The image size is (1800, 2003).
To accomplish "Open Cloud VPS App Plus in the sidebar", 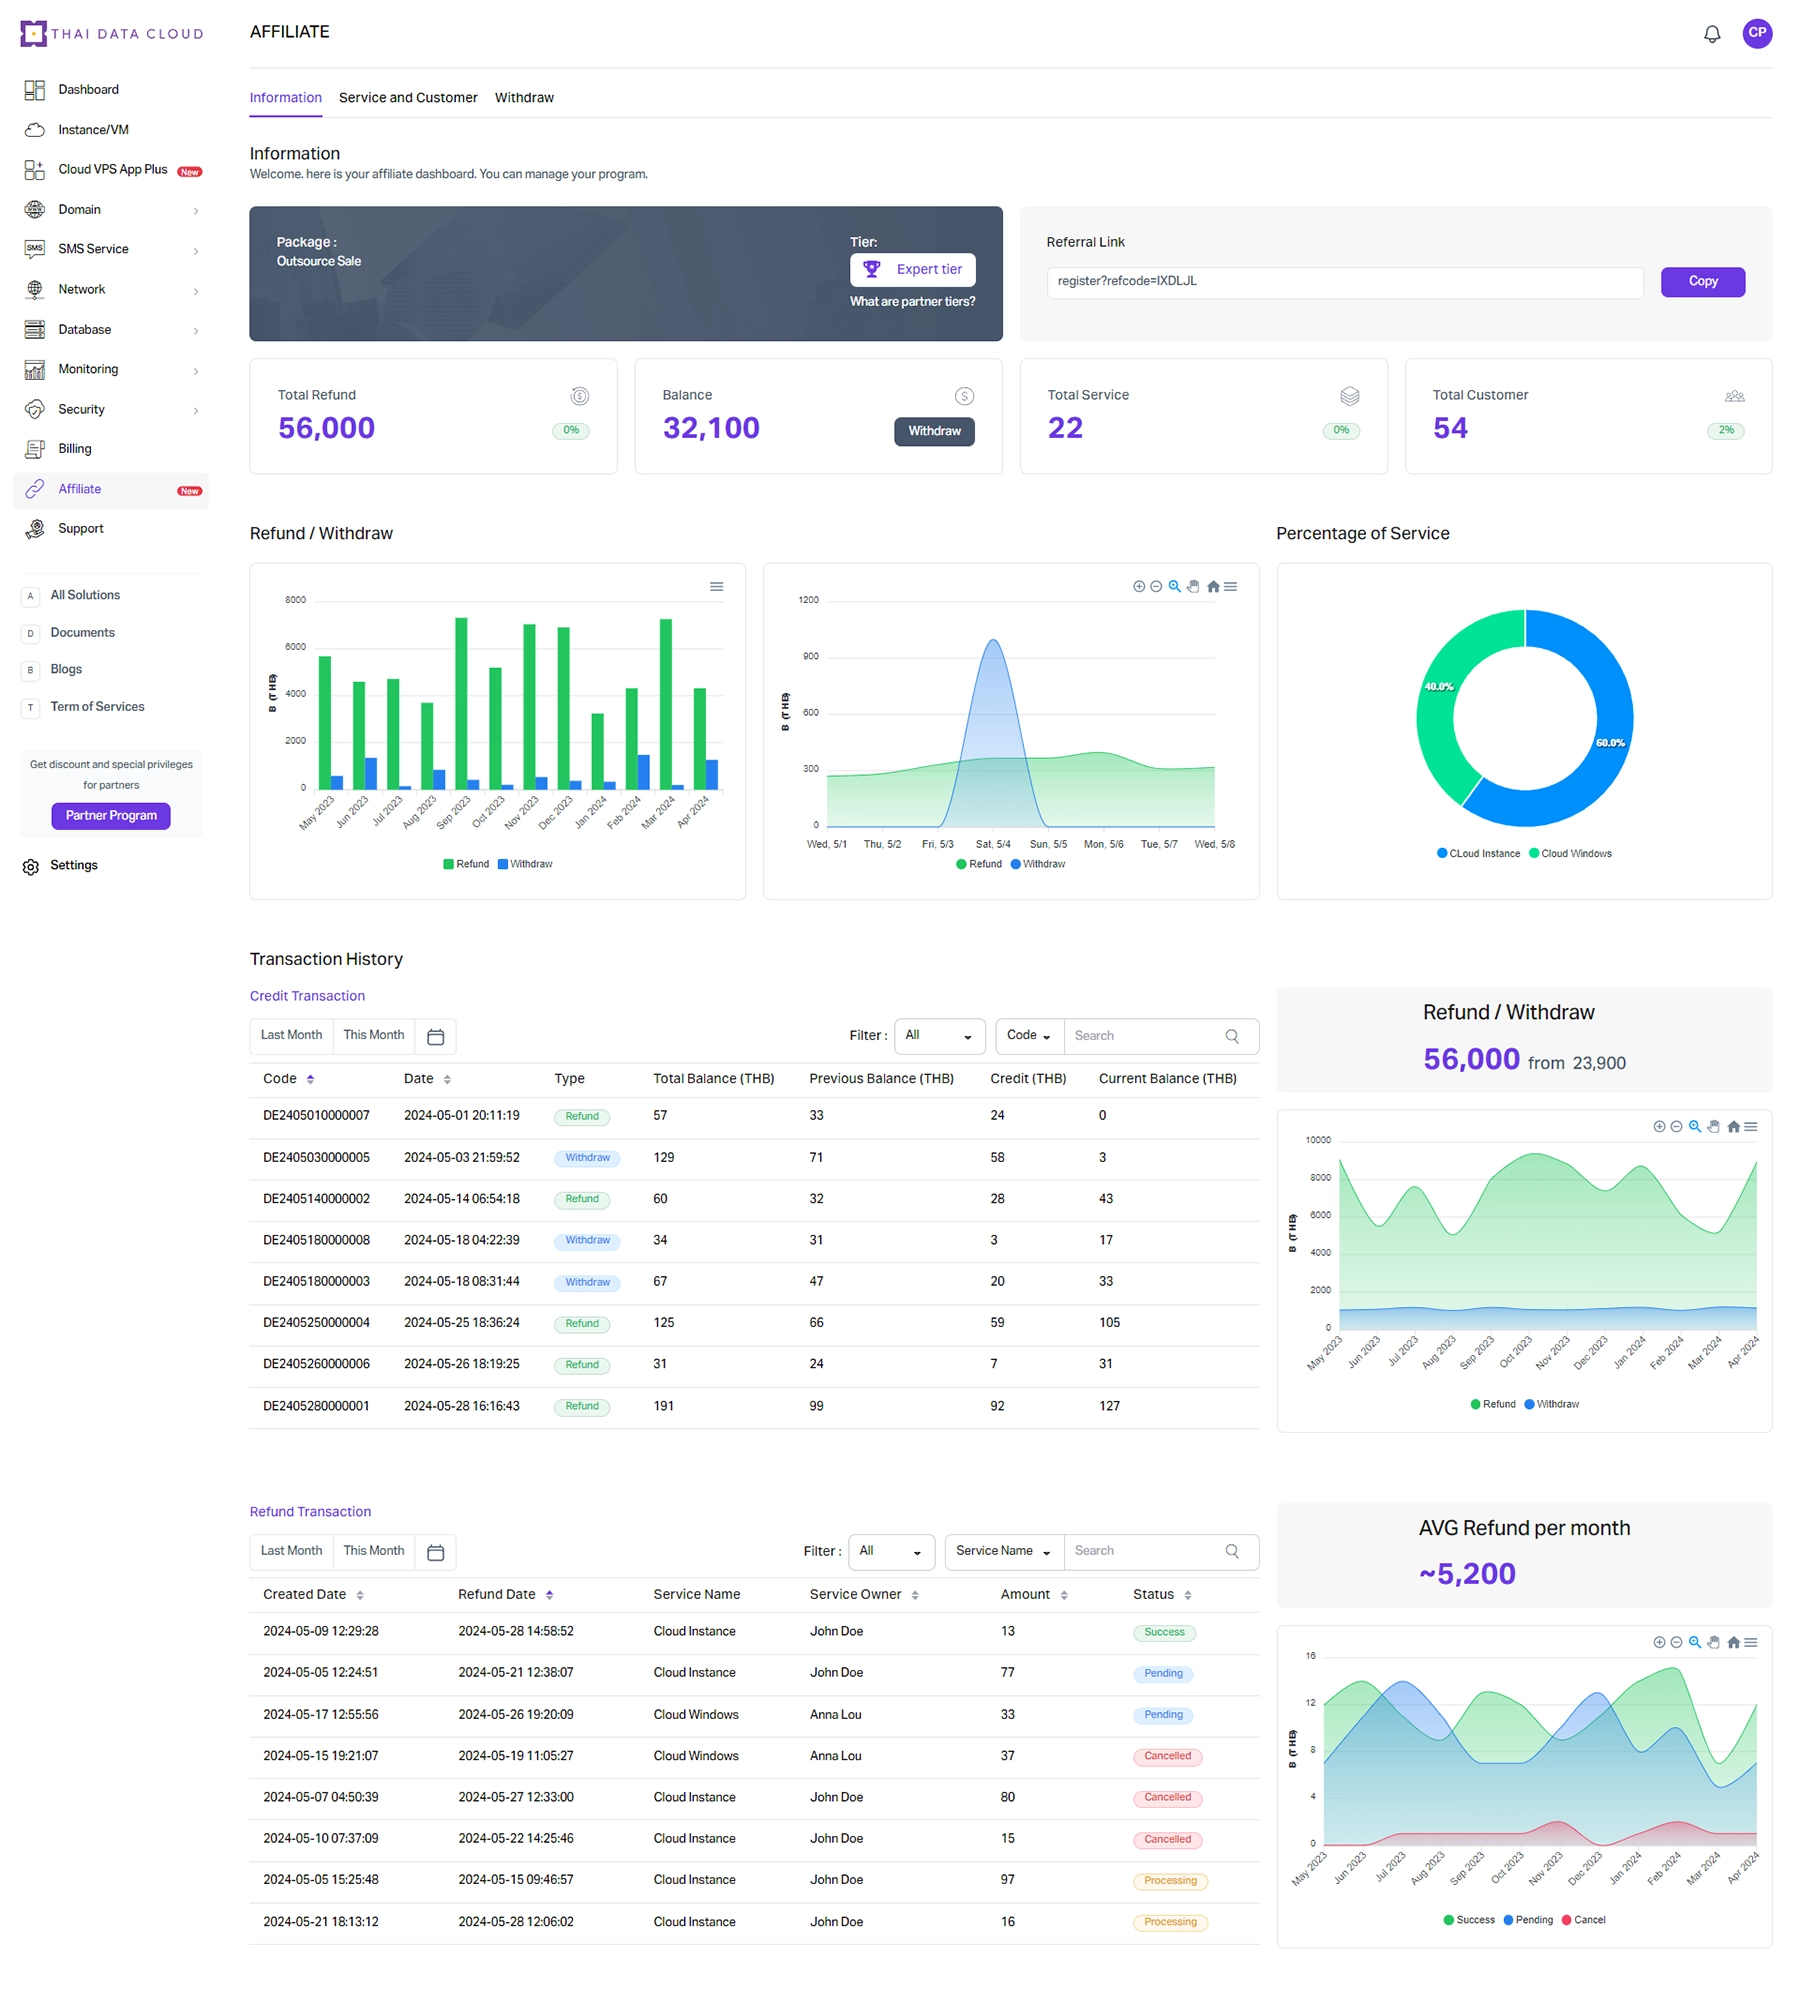I will [110, 170].
